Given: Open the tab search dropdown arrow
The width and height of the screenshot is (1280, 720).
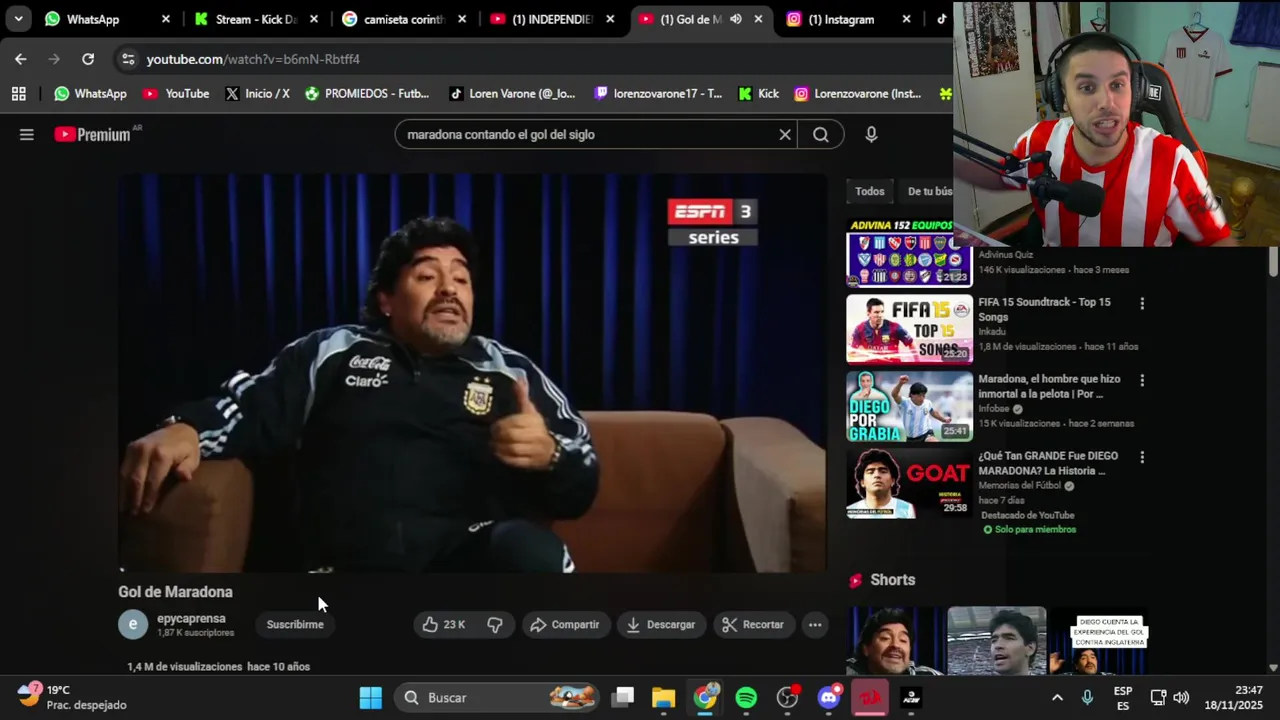Looking at the screenshot, I should point(18,19).
